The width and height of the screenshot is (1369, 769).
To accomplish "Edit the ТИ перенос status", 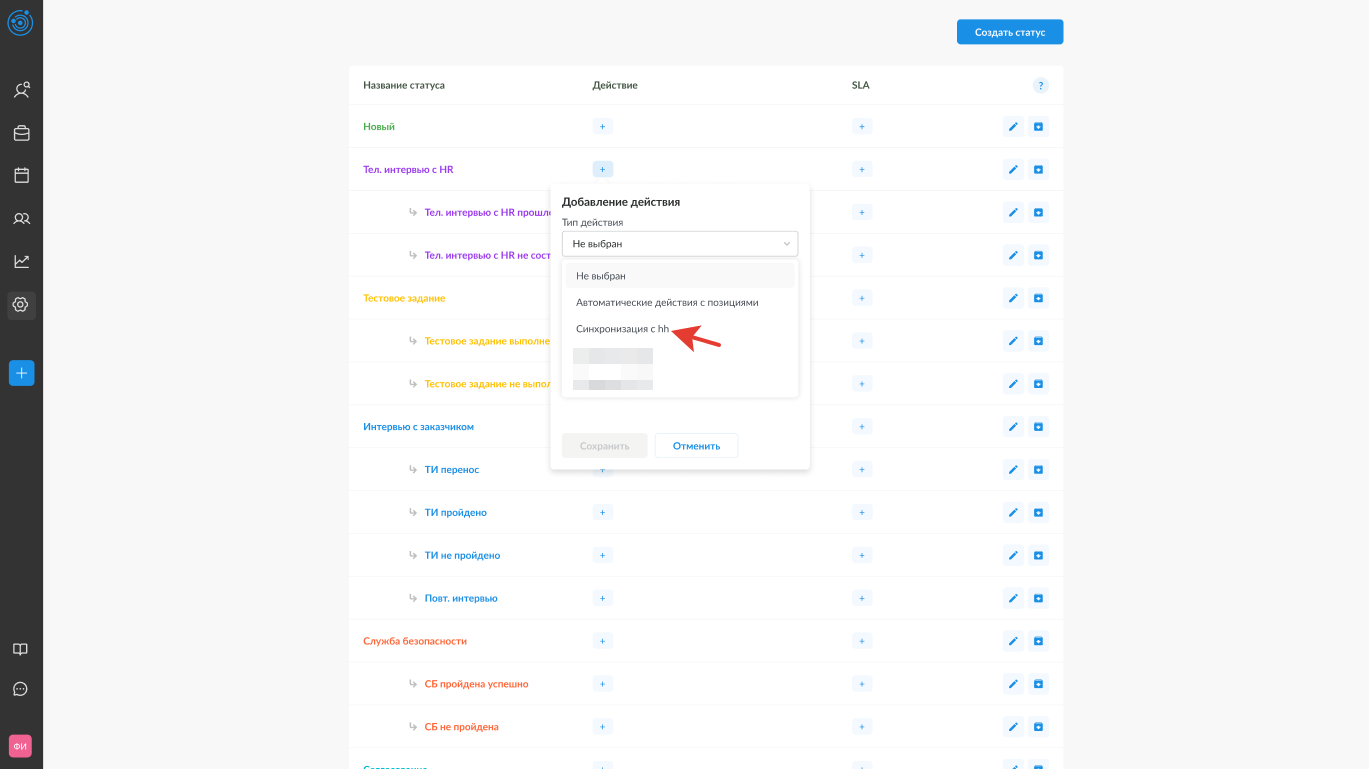I will coord(1013,470).
